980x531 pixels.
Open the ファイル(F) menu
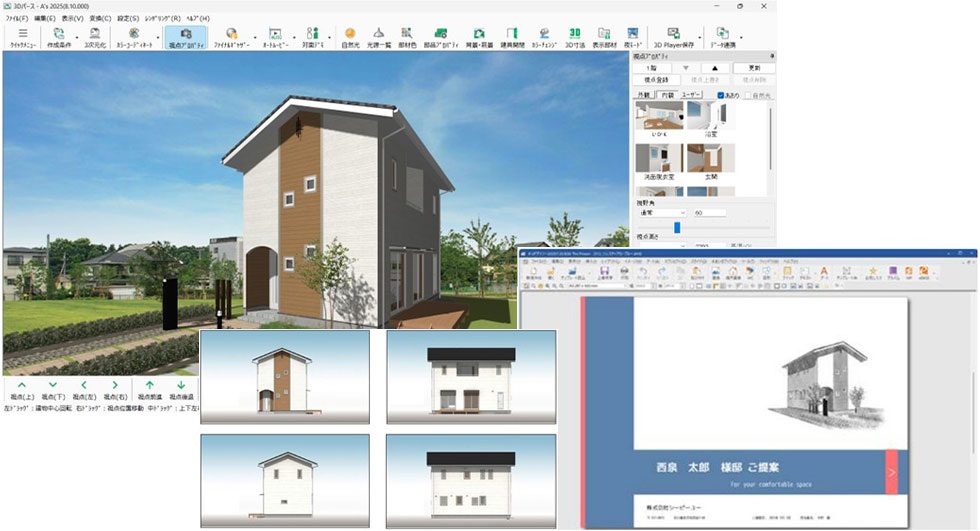point(17,18)
